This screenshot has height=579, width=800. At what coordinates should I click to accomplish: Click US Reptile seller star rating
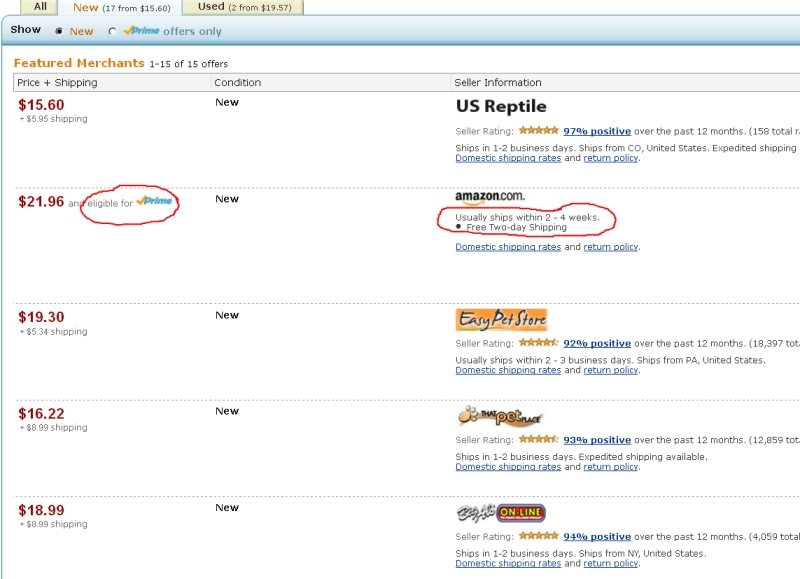point(539,131)
